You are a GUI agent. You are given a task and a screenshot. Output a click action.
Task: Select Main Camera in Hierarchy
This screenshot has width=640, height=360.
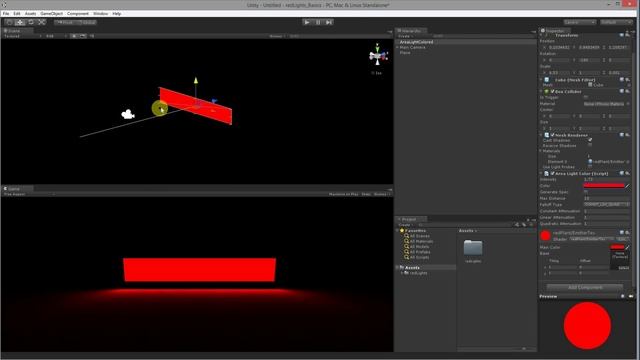(412, 47)
